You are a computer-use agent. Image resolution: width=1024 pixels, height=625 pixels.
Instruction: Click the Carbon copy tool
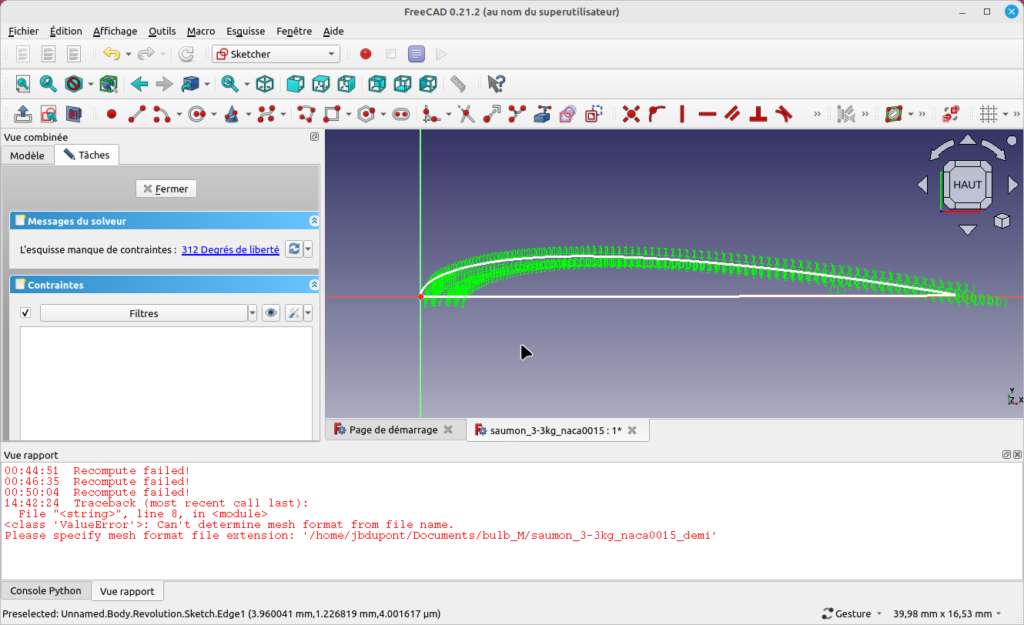tap(568, 114)
